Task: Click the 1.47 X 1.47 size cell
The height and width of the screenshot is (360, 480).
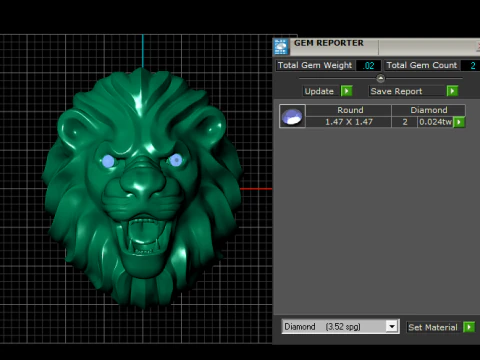Action: click(x=349, y=122)
